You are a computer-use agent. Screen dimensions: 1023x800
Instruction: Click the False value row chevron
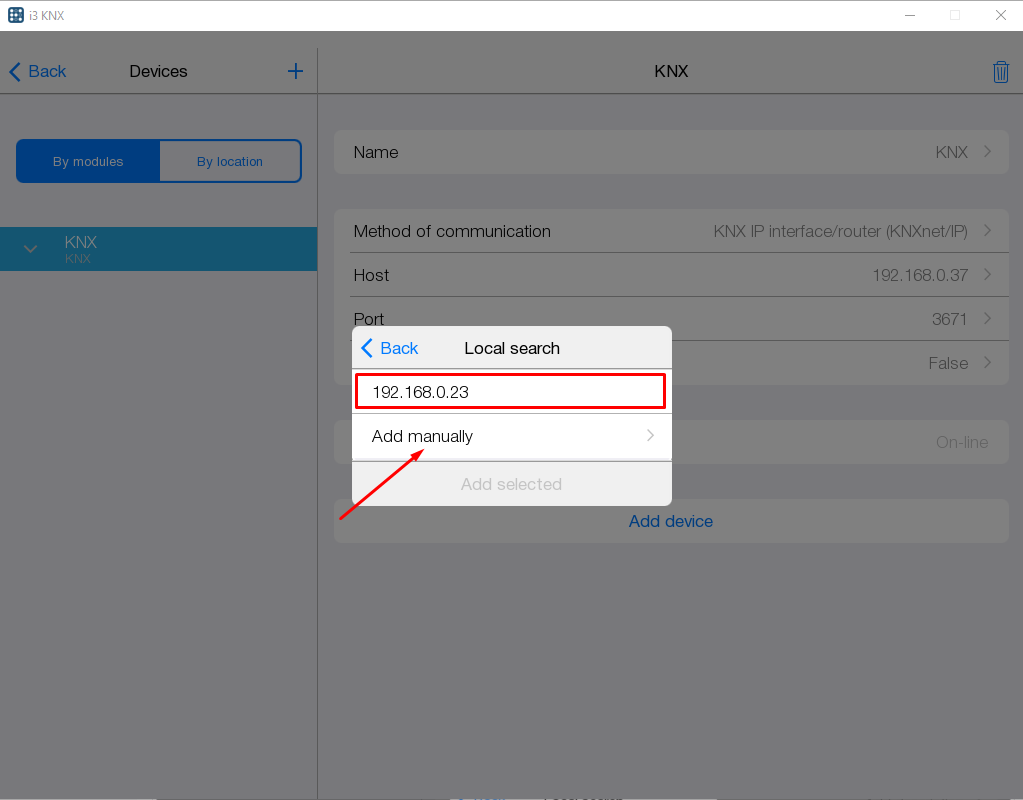(x=988, y=363)
